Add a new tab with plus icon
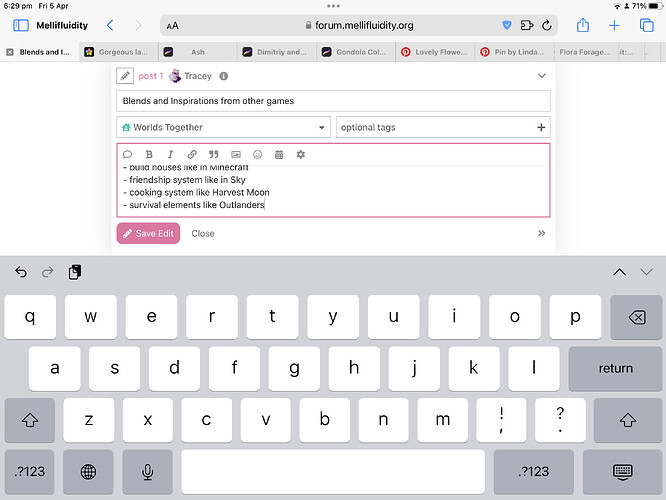The image size is (666, 500). tap(614, 25)
